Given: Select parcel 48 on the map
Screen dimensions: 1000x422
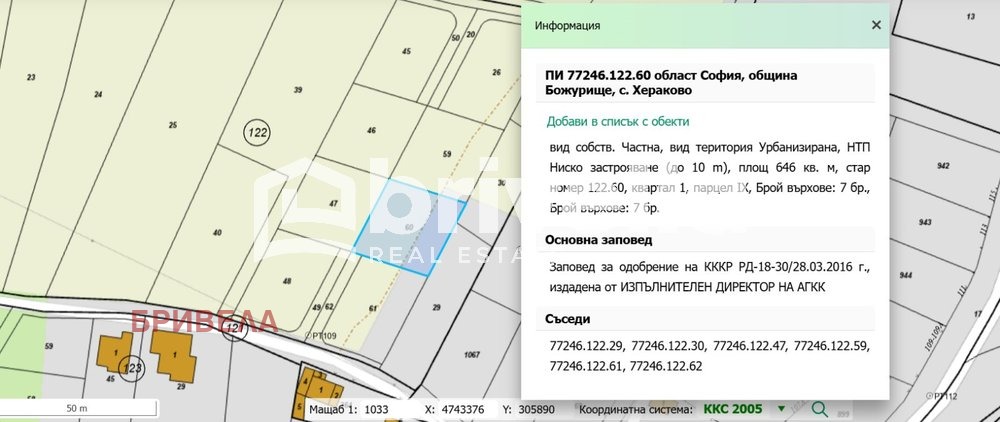Looking at the screenshot, I should point(287,281).
